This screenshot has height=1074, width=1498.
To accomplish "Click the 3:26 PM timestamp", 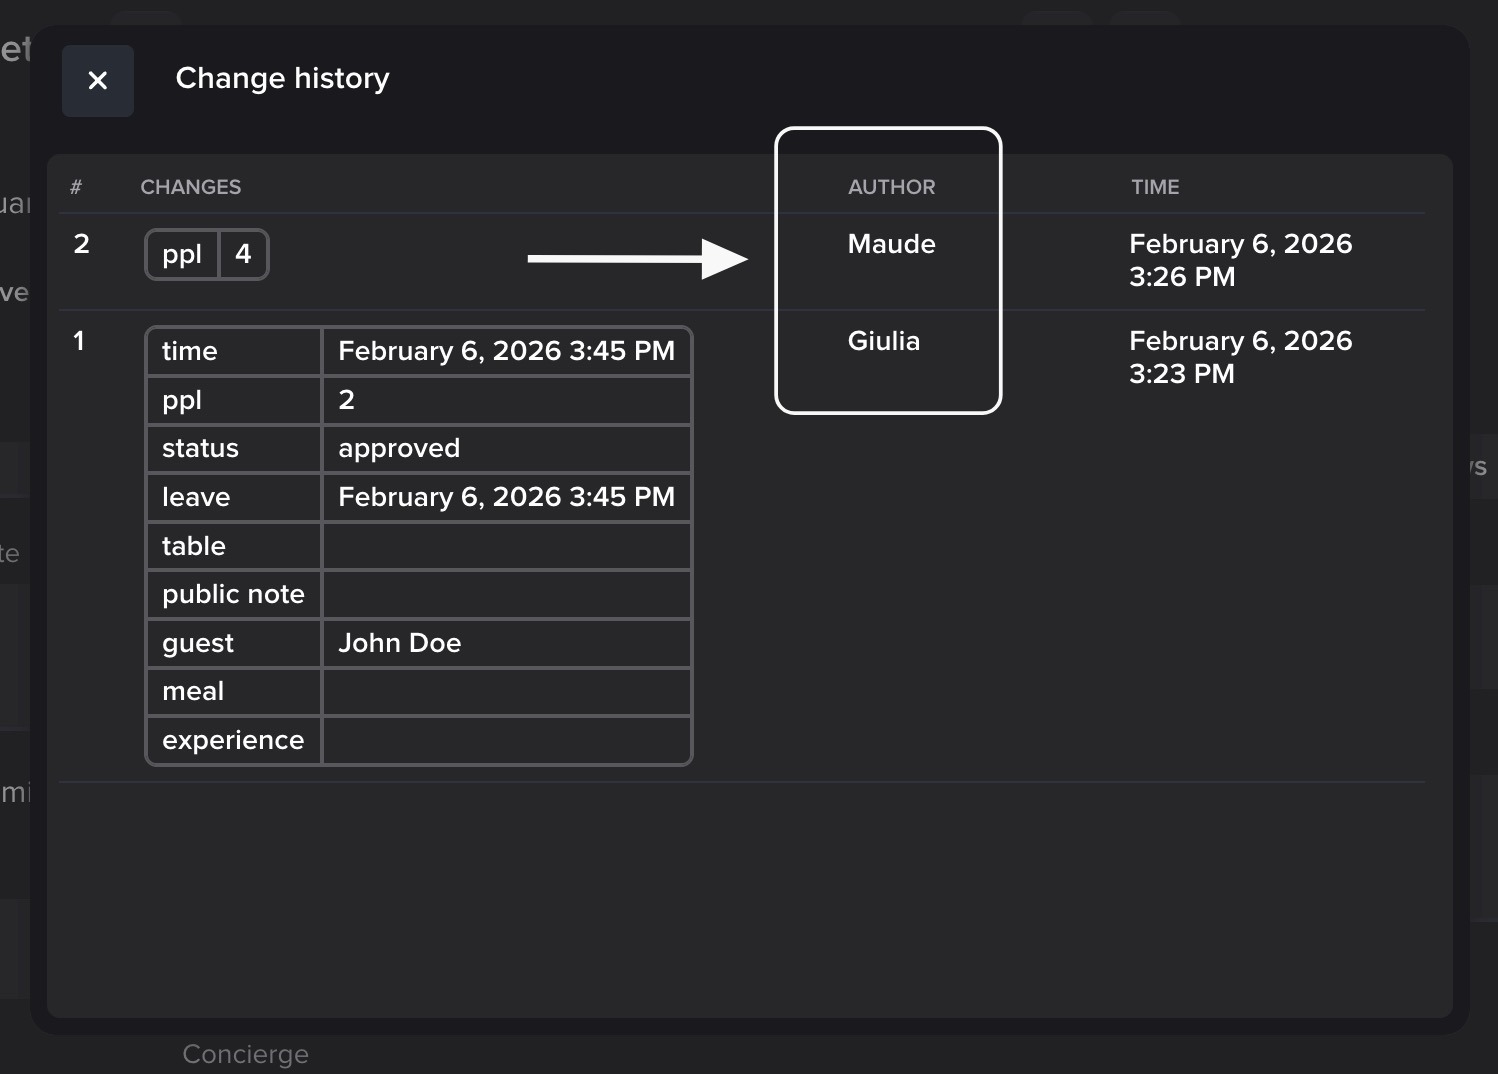I will [1182, 277].
